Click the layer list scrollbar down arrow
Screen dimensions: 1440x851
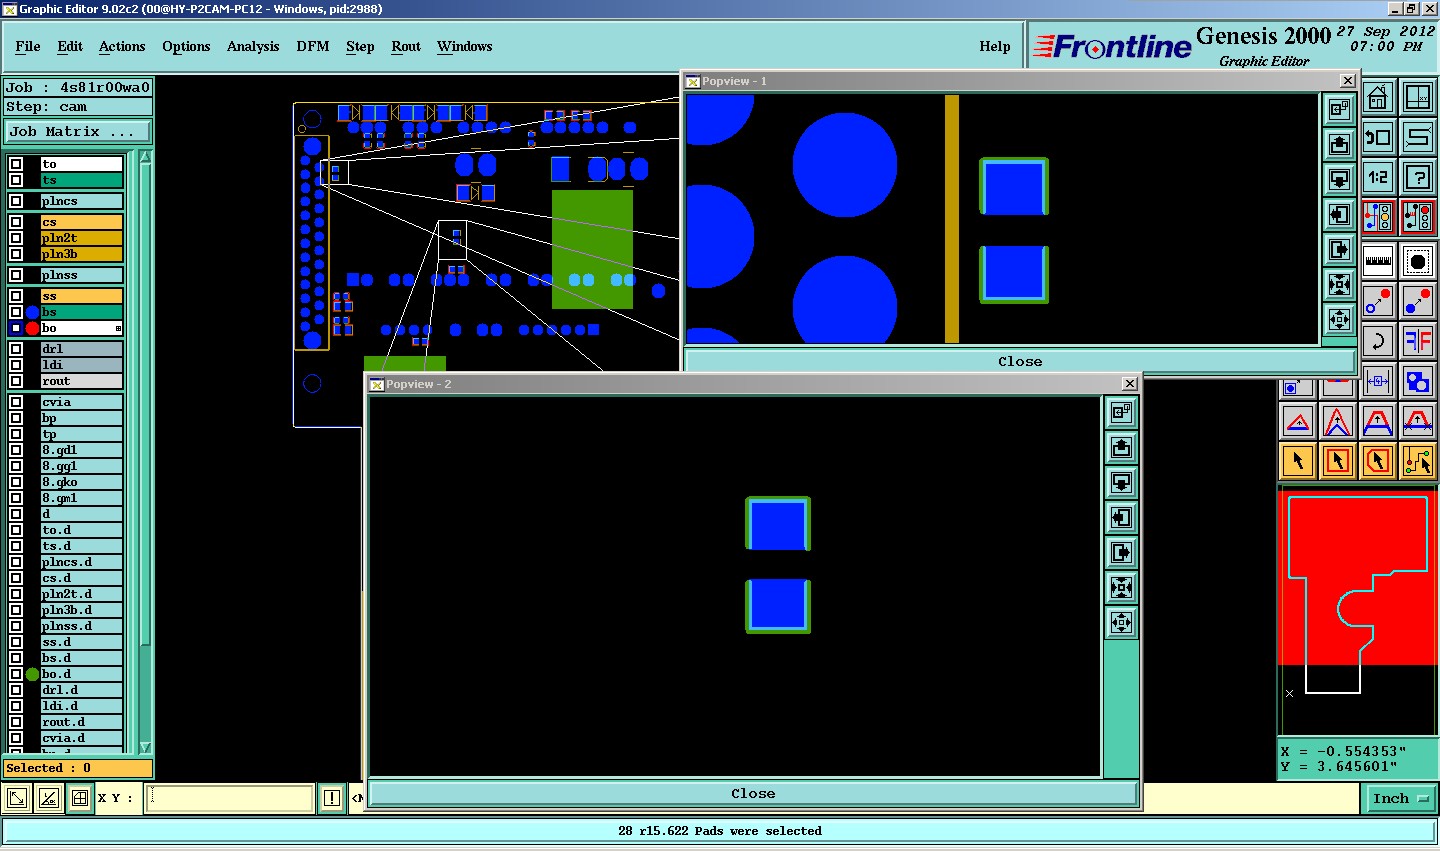tap(145, 747)
